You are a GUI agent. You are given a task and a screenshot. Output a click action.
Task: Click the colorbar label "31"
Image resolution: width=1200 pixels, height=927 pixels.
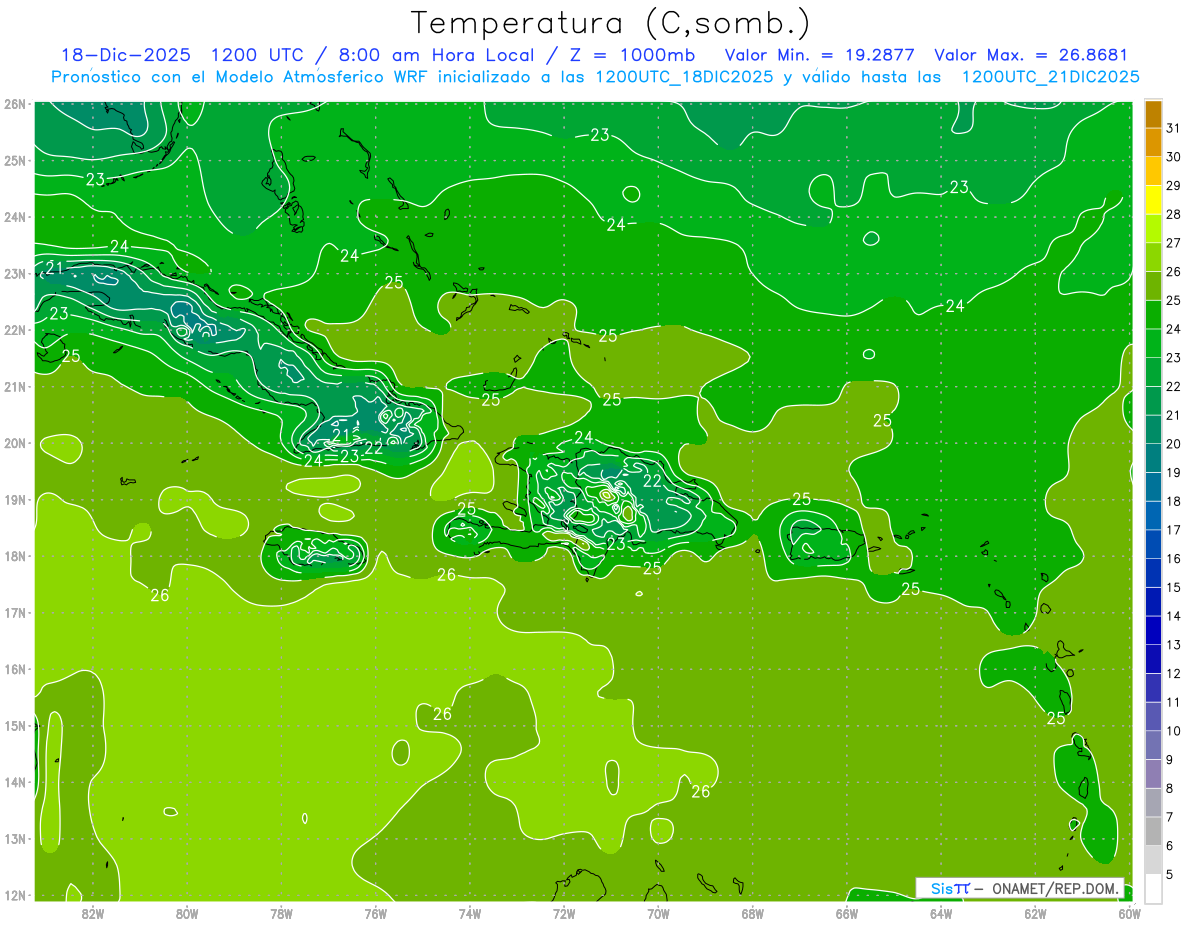click(x=1173, y=129)
